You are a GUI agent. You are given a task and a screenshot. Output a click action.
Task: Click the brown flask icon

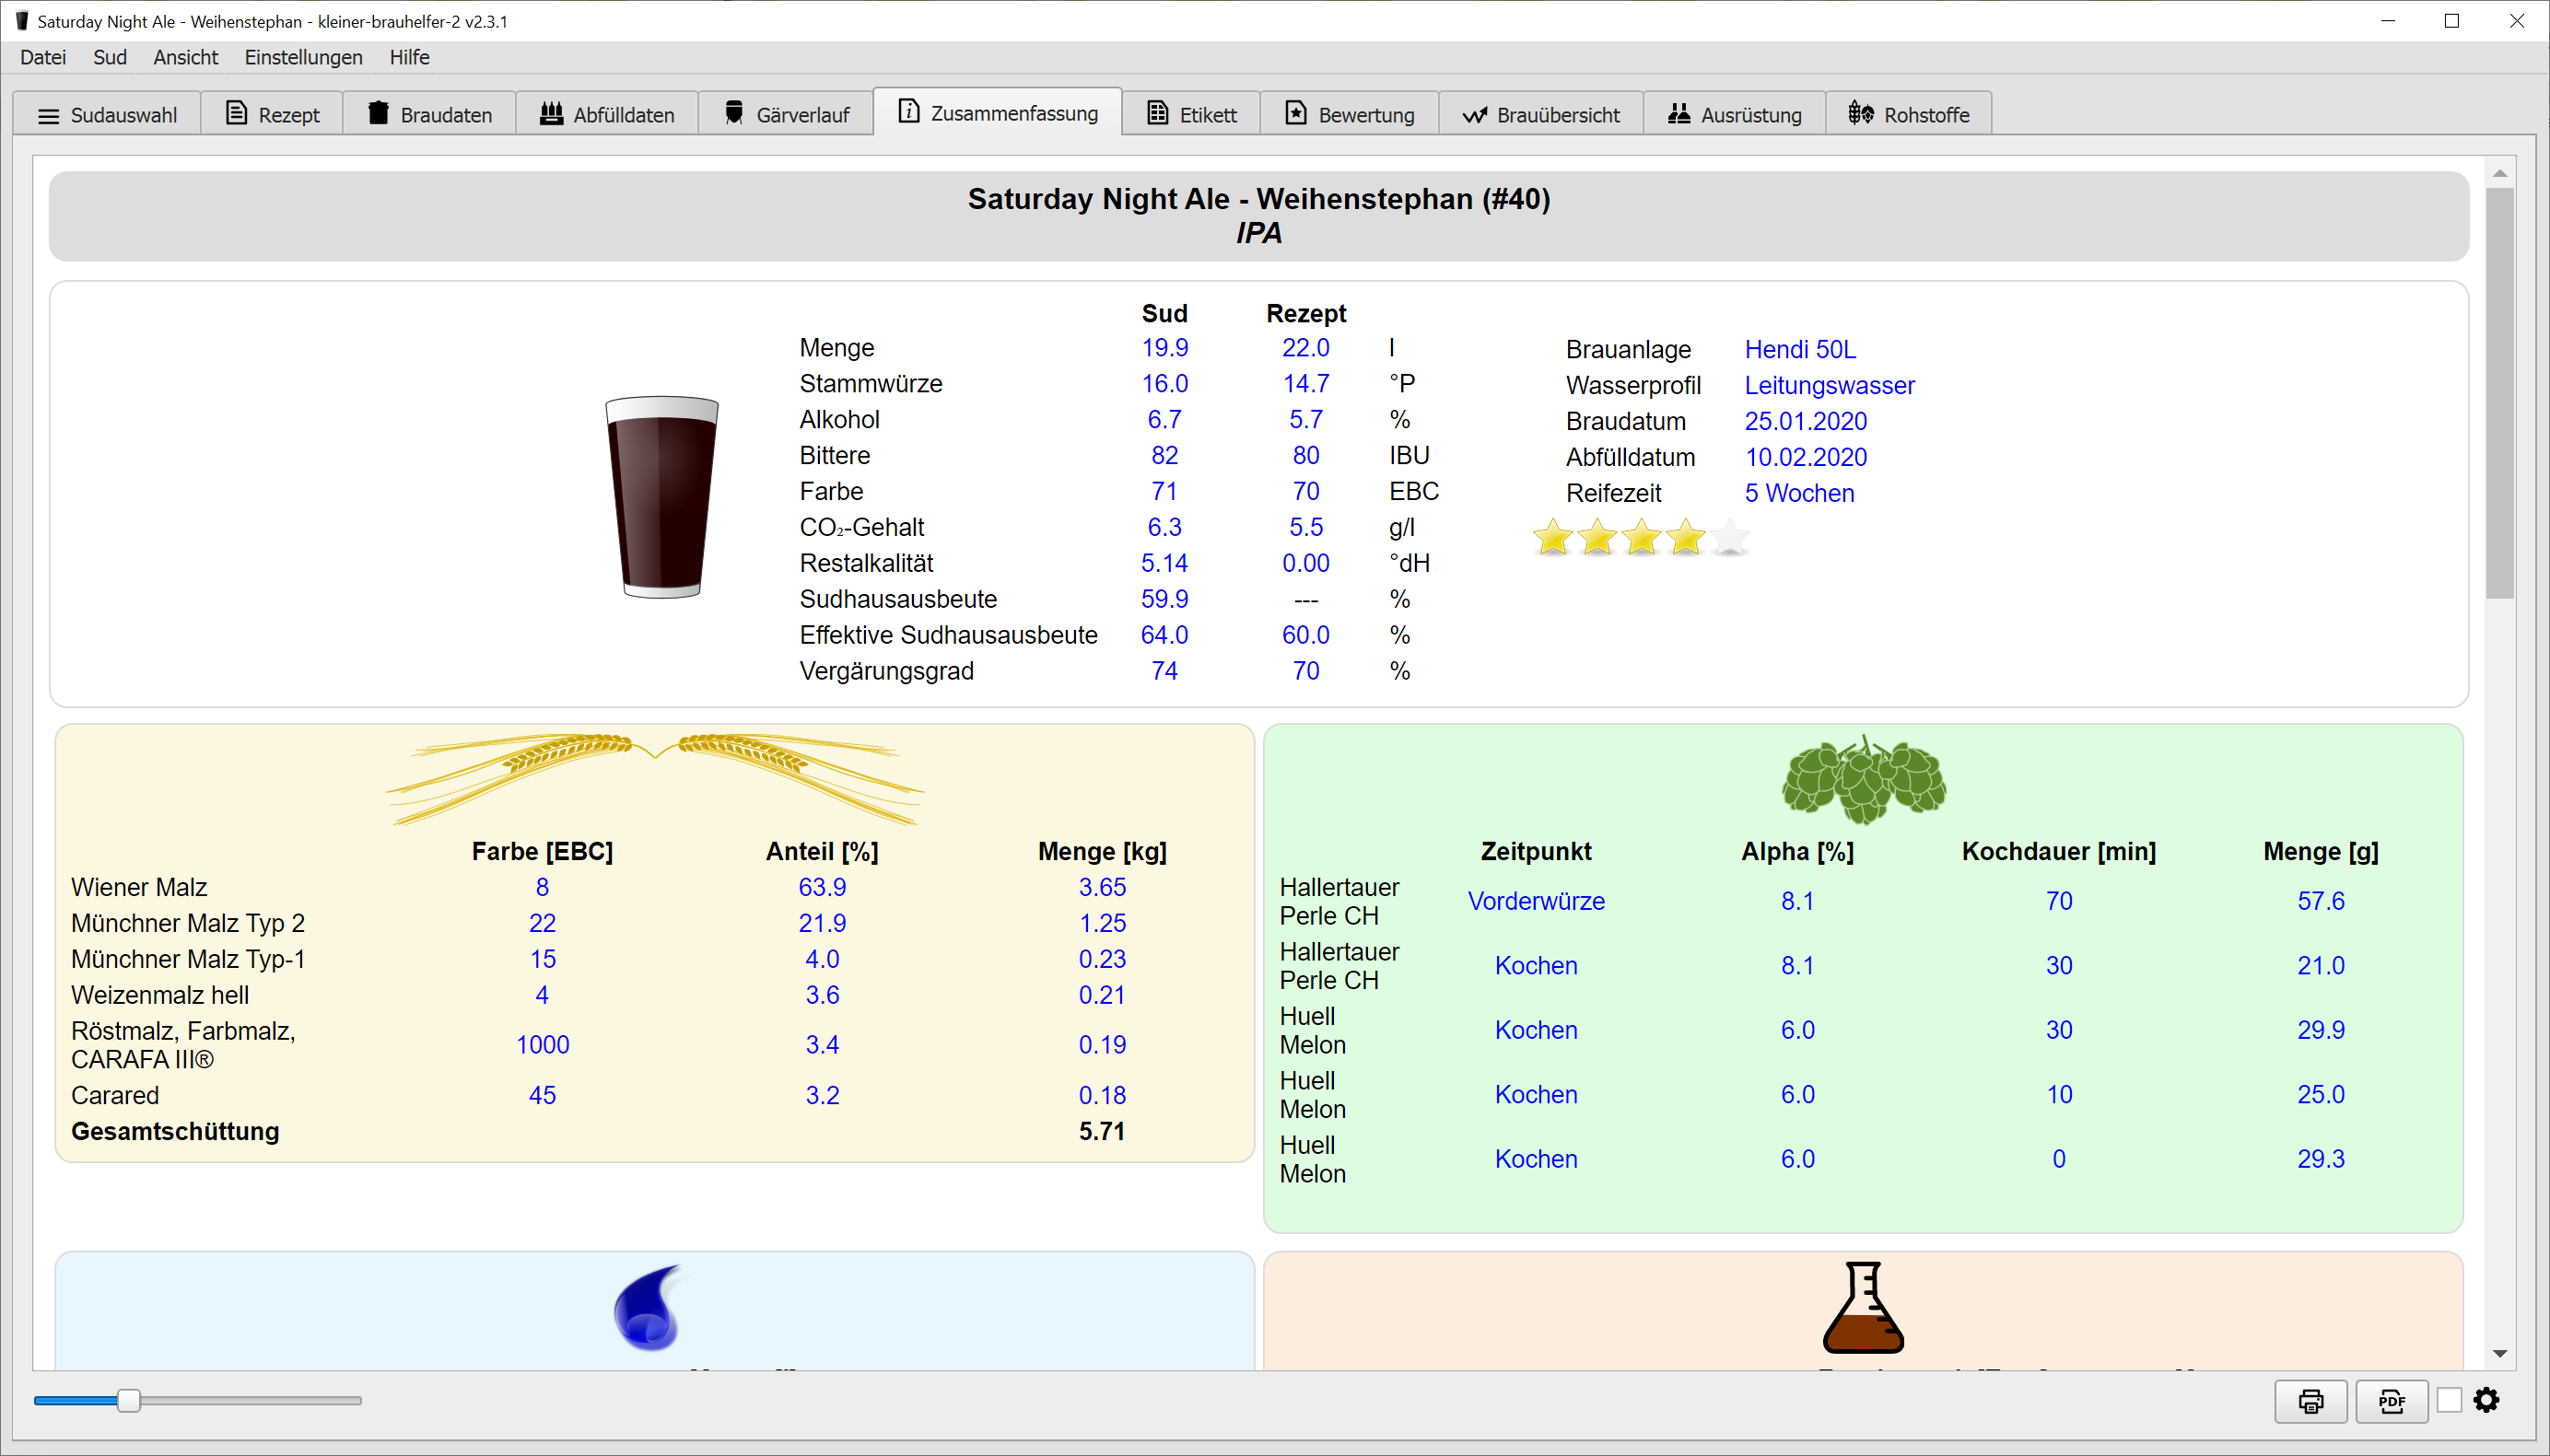1863,1308
